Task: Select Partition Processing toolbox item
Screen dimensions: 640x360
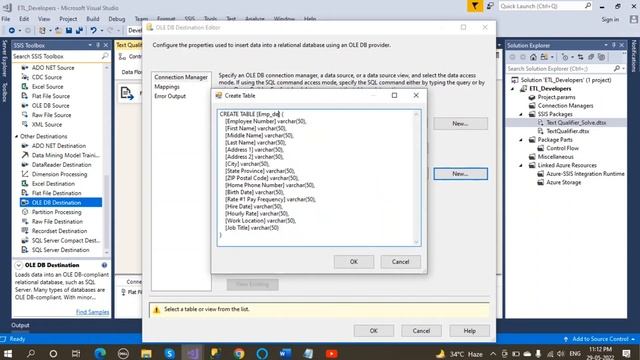Action: [x=56, y=212]
